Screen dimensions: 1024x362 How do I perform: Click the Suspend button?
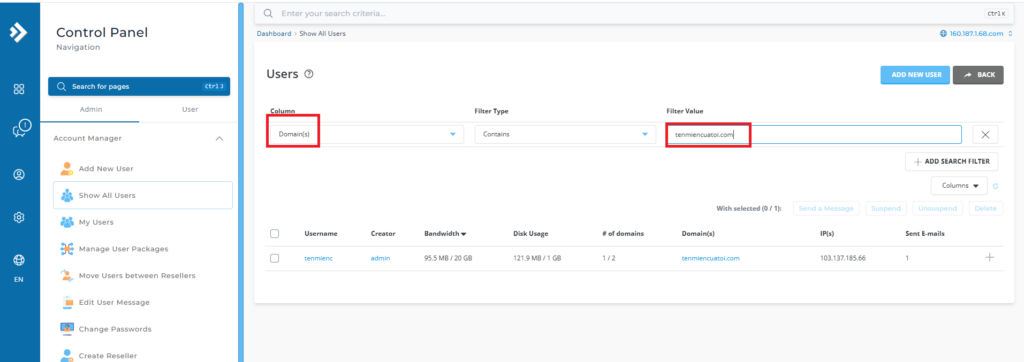[x=886, y=208]
